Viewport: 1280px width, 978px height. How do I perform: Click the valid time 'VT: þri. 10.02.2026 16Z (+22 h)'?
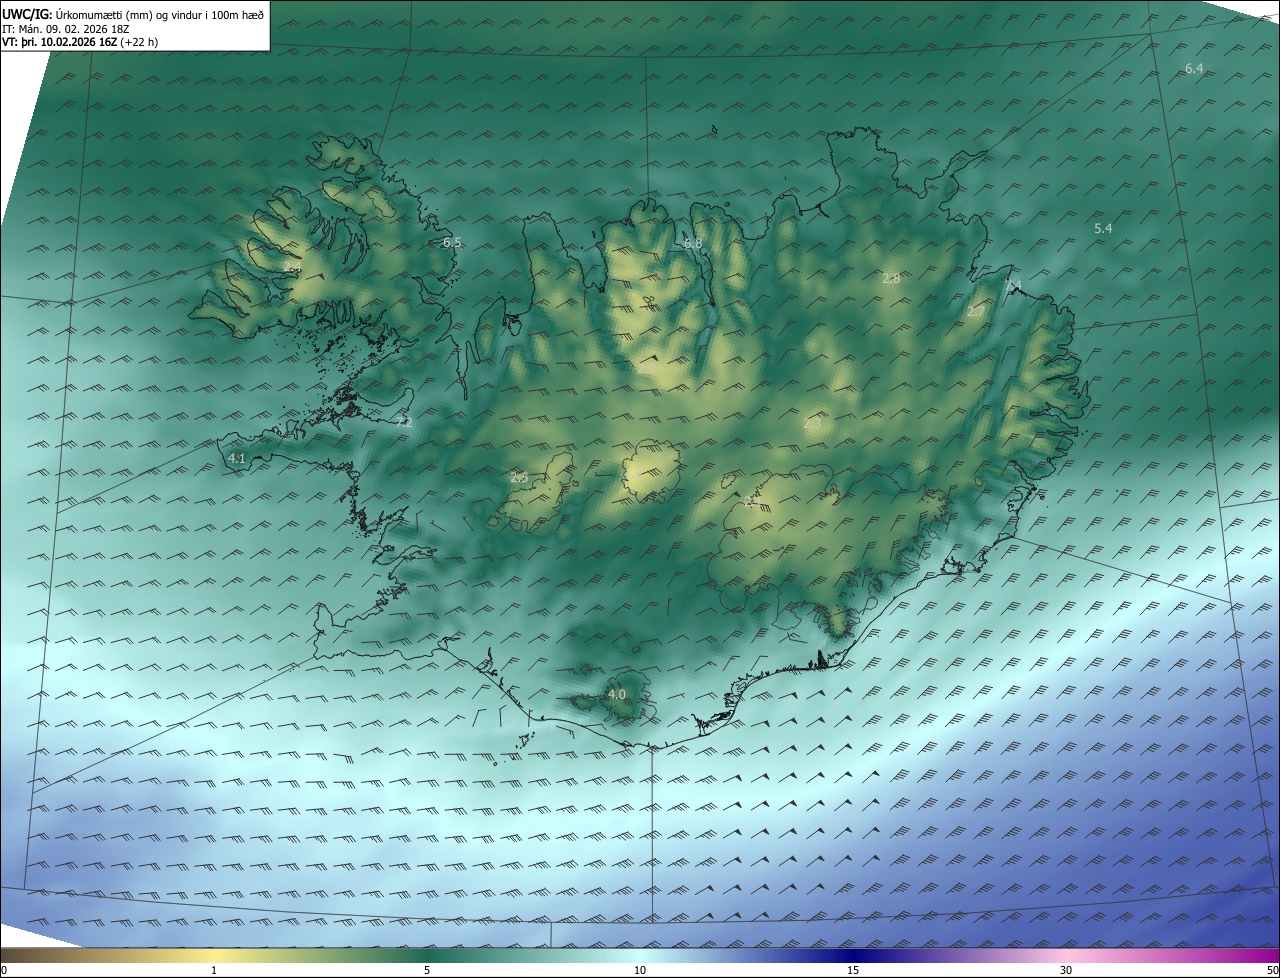click(80, 42)
